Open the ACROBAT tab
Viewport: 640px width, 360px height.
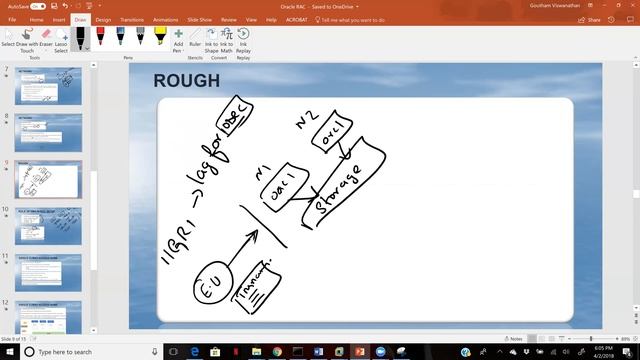[296, 20]
